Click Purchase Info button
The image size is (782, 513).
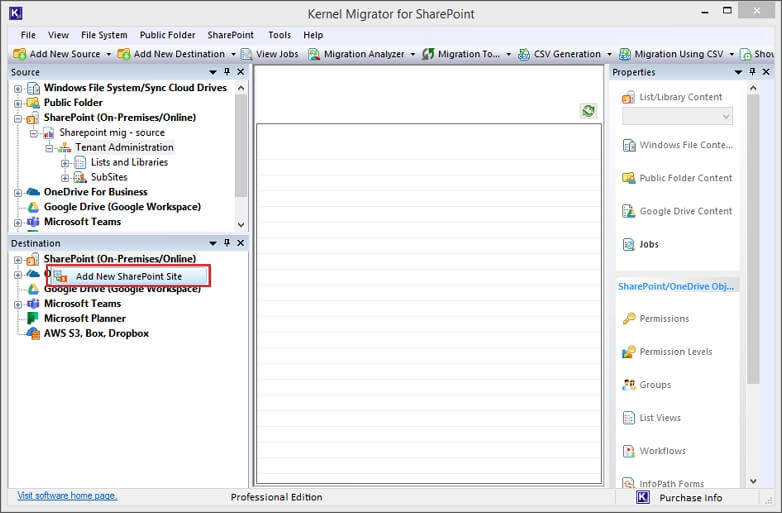690,498
